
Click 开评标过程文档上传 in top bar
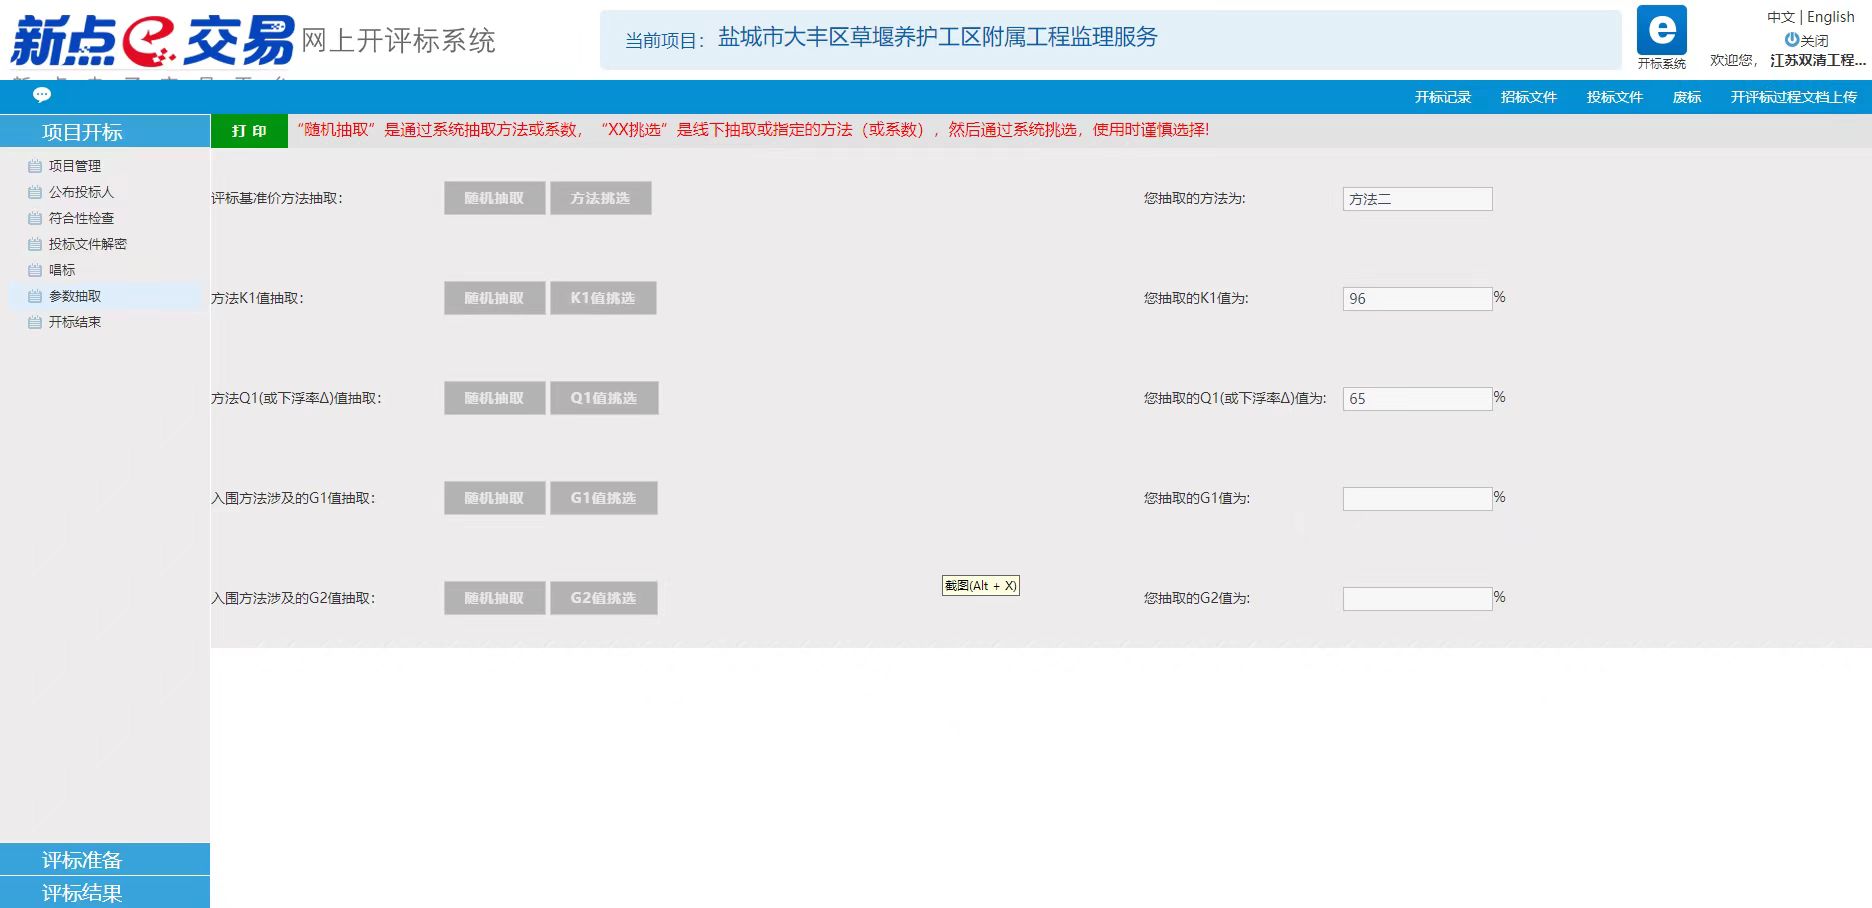click(x=1793, y=97)
